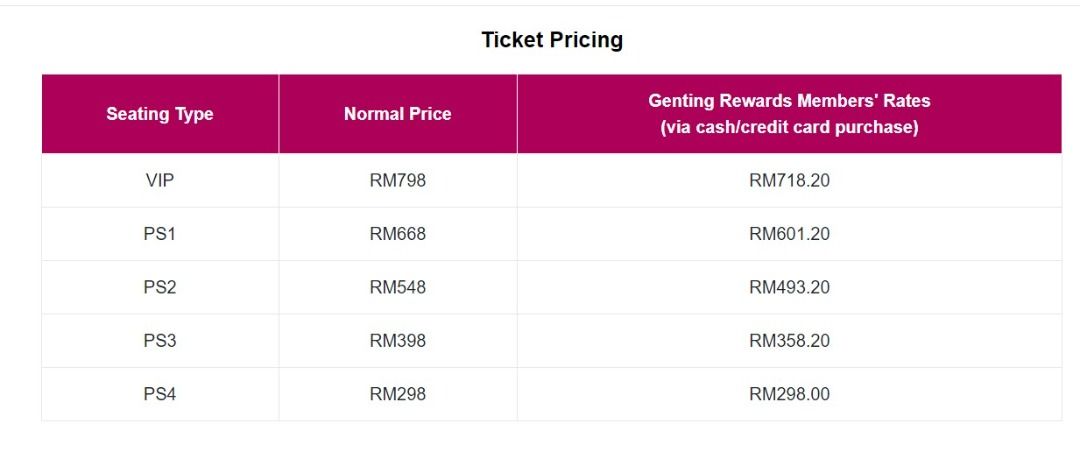The width and height of the screenshot is (1080, 451).
Task: Select the PS4 seating type cell
Action: [160, 394]
